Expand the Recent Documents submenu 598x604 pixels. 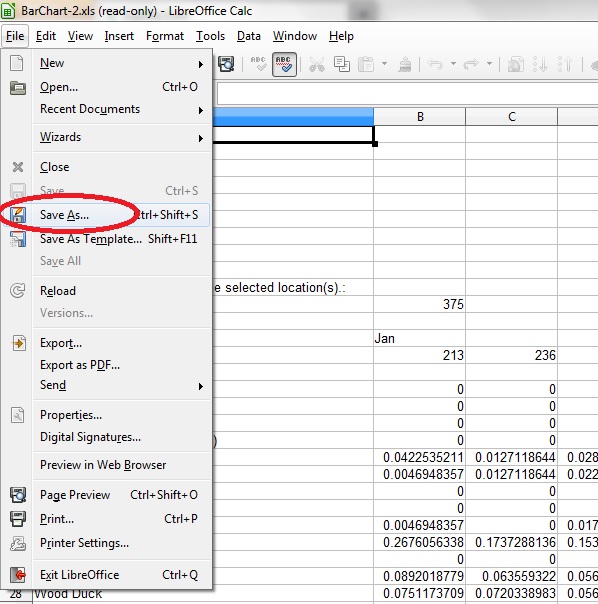201,111
